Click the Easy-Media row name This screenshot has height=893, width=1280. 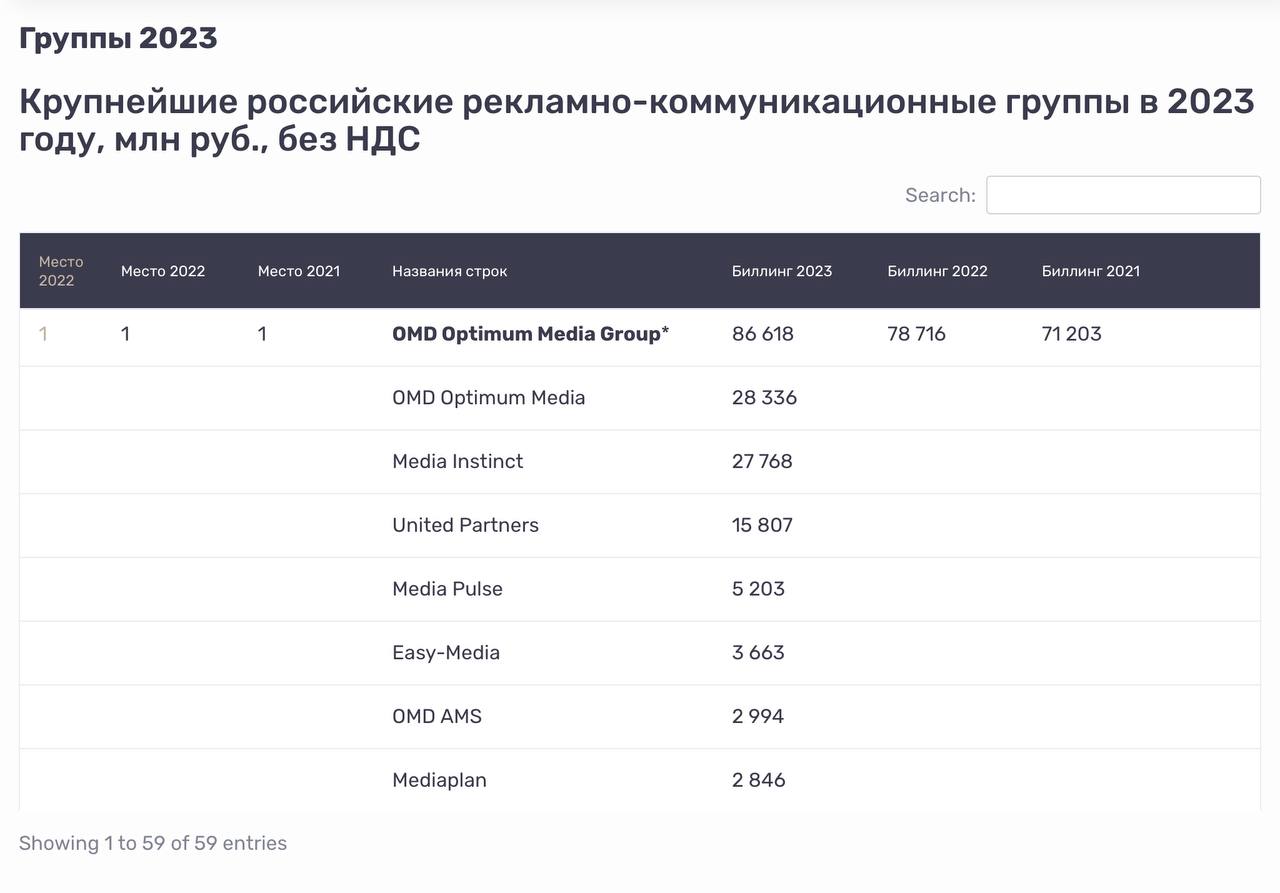pos(446,653)
